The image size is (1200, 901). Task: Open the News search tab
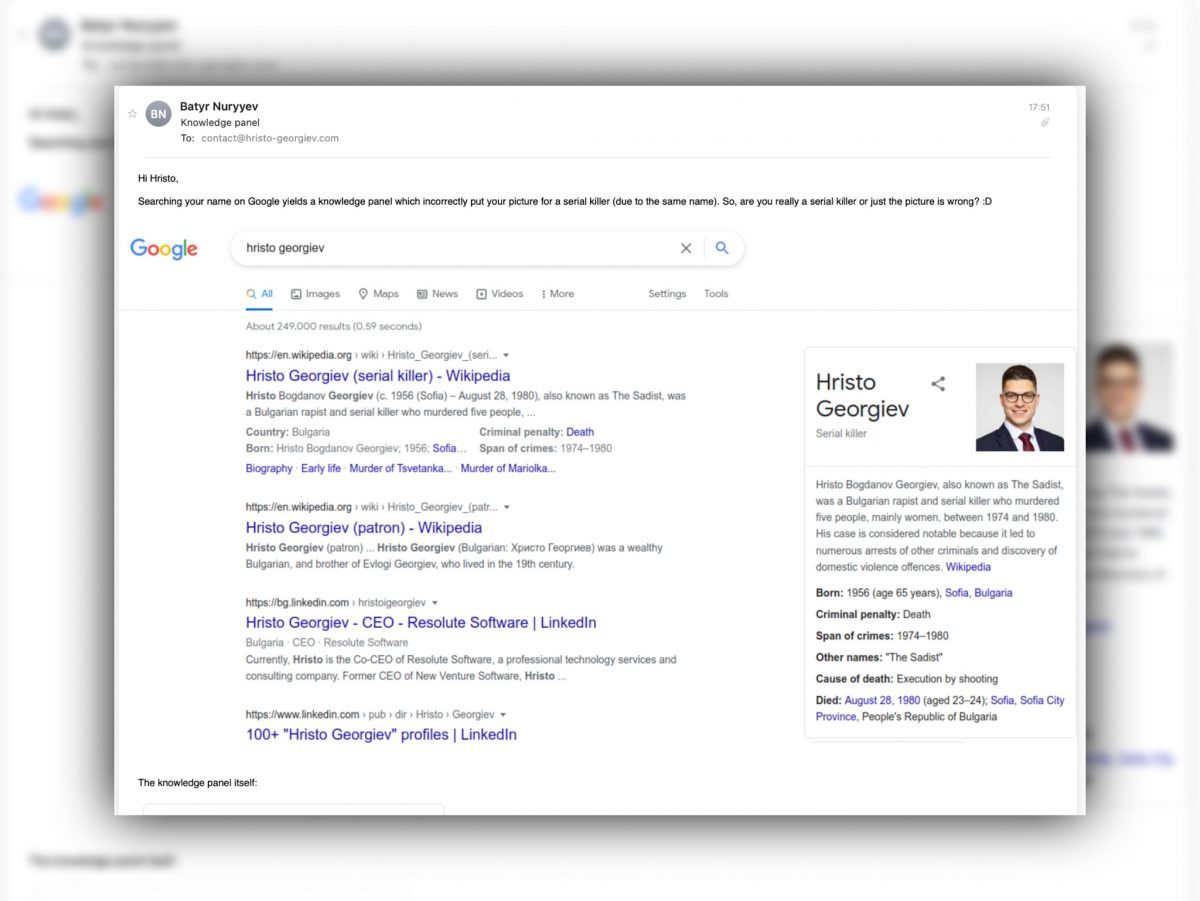(x=437, y=294)
